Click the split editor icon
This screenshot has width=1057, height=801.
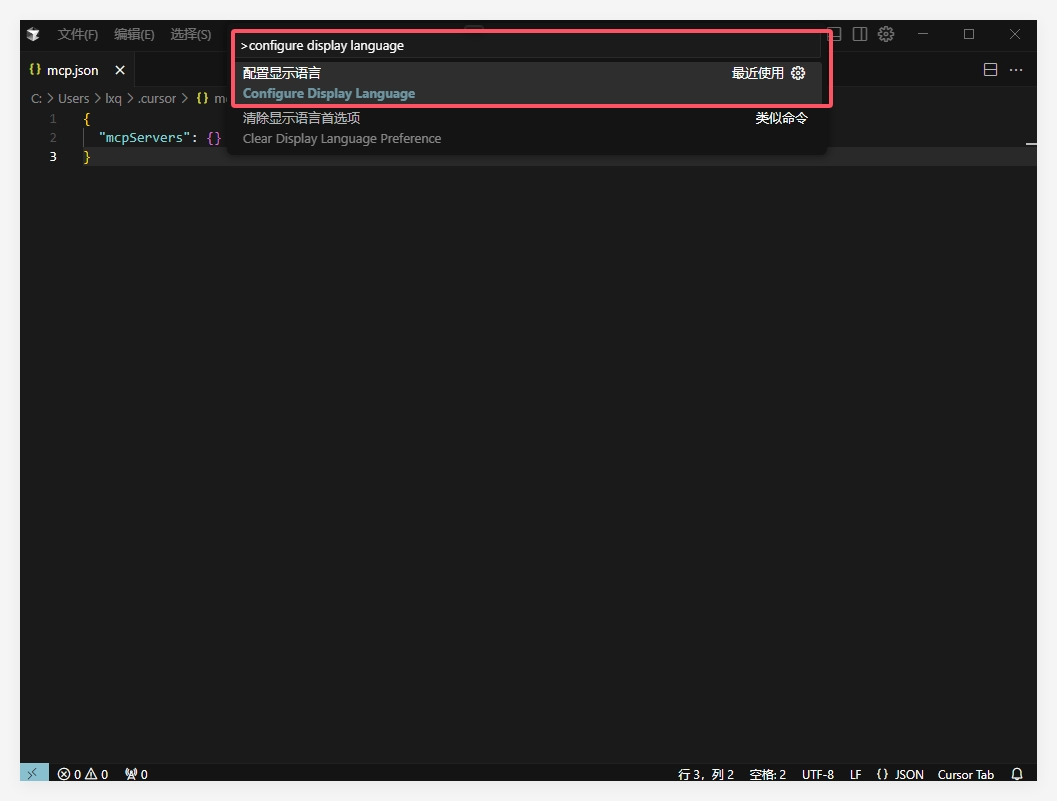[990, 70]
